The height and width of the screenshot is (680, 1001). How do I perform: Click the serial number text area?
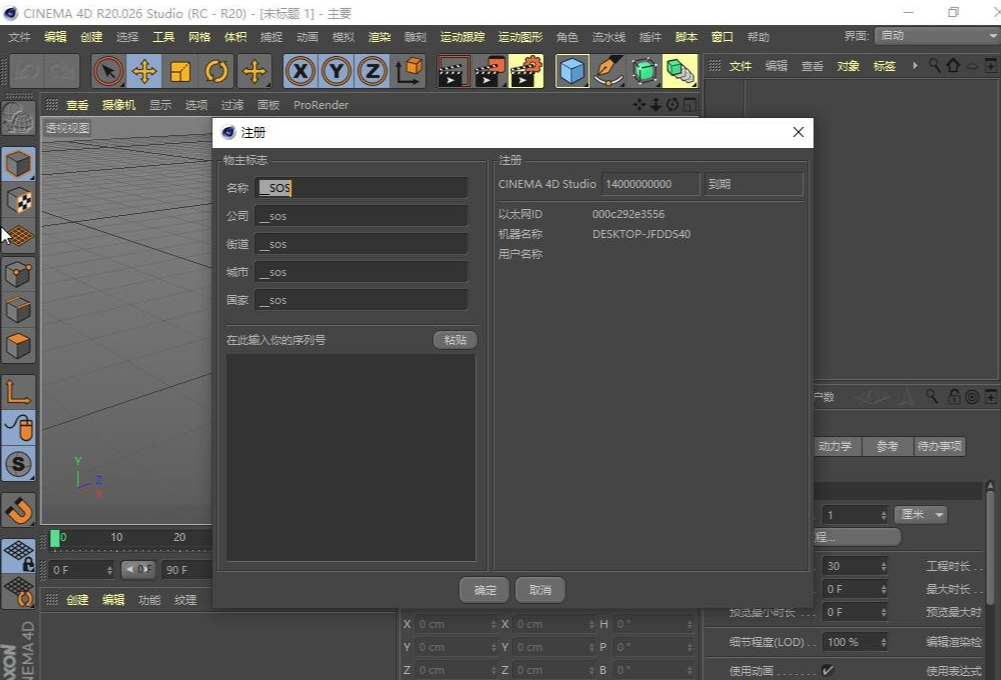(351, 458)
